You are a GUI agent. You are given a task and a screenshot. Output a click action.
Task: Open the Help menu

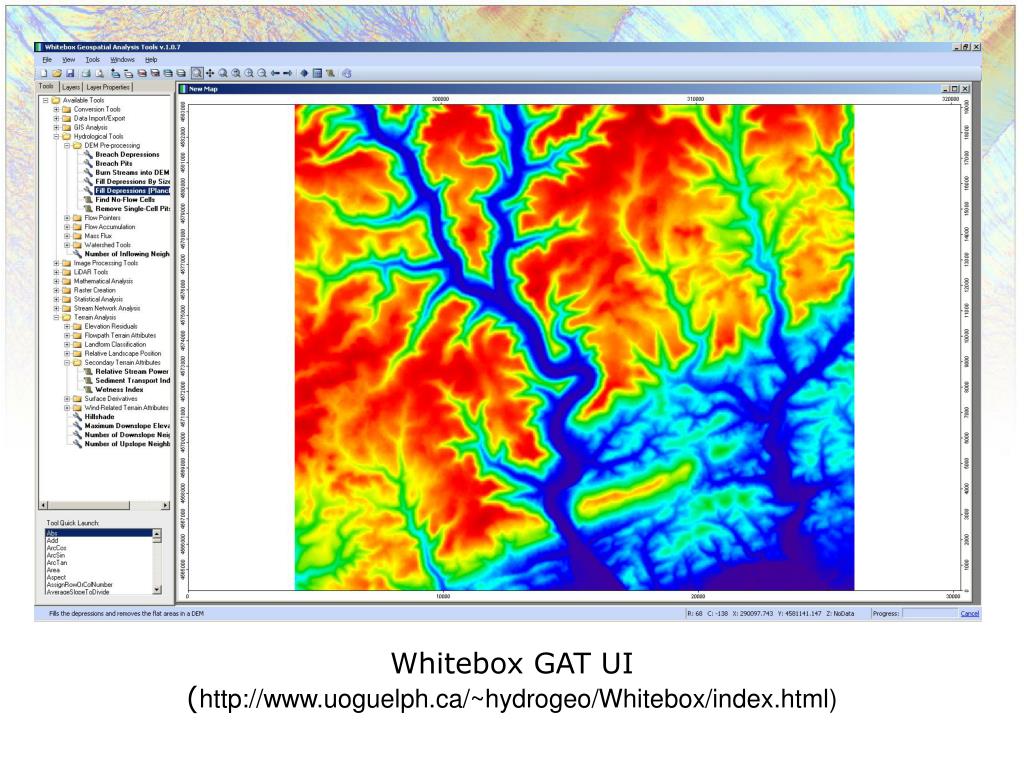[151, 59]
